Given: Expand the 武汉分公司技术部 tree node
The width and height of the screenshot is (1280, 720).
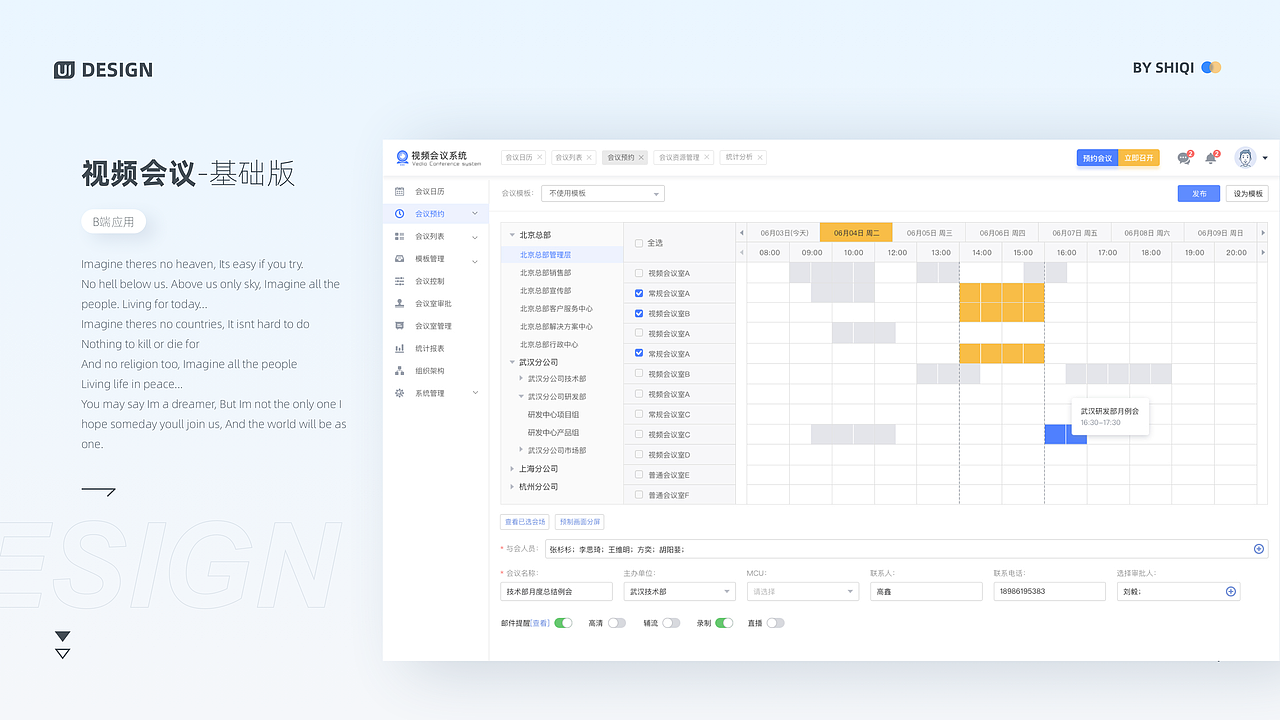Looking at the screenshot, I should (x=521, y=378).
